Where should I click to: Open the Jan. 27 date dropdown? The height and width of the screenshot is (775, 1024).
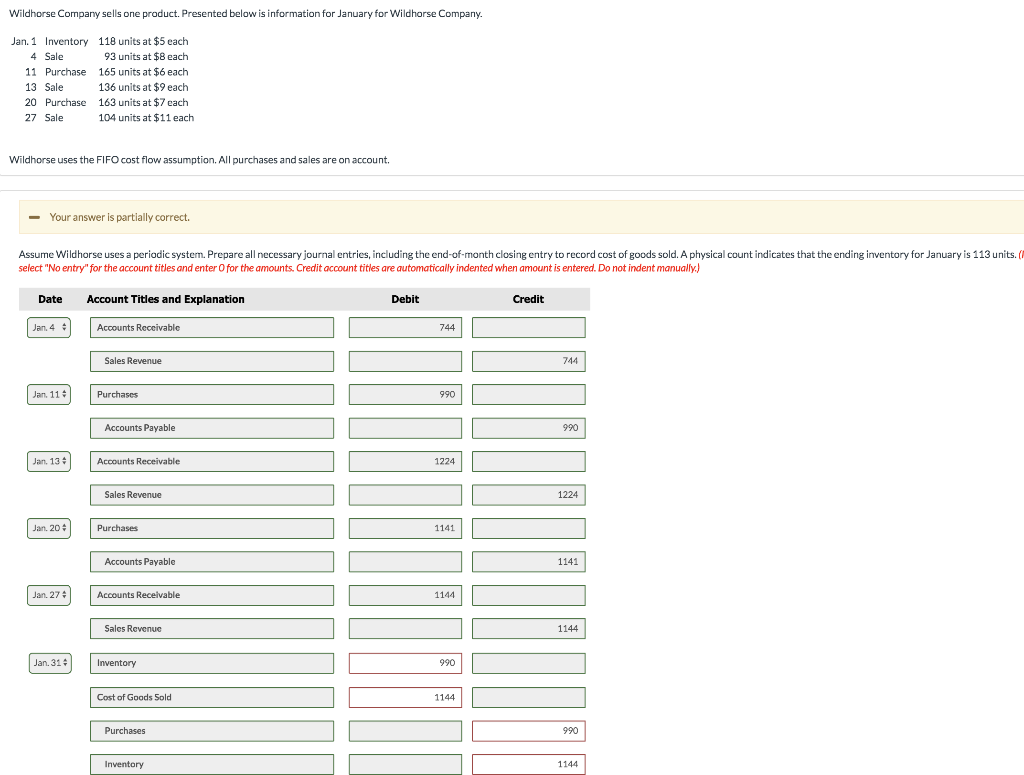click(x=49, y=595)
